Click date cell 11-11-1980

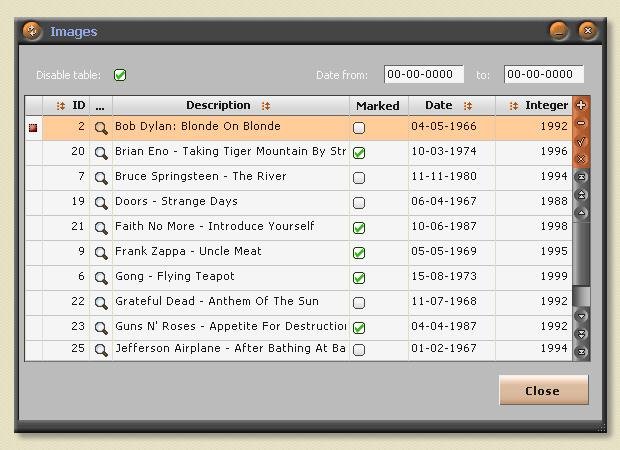coord(452,178)
